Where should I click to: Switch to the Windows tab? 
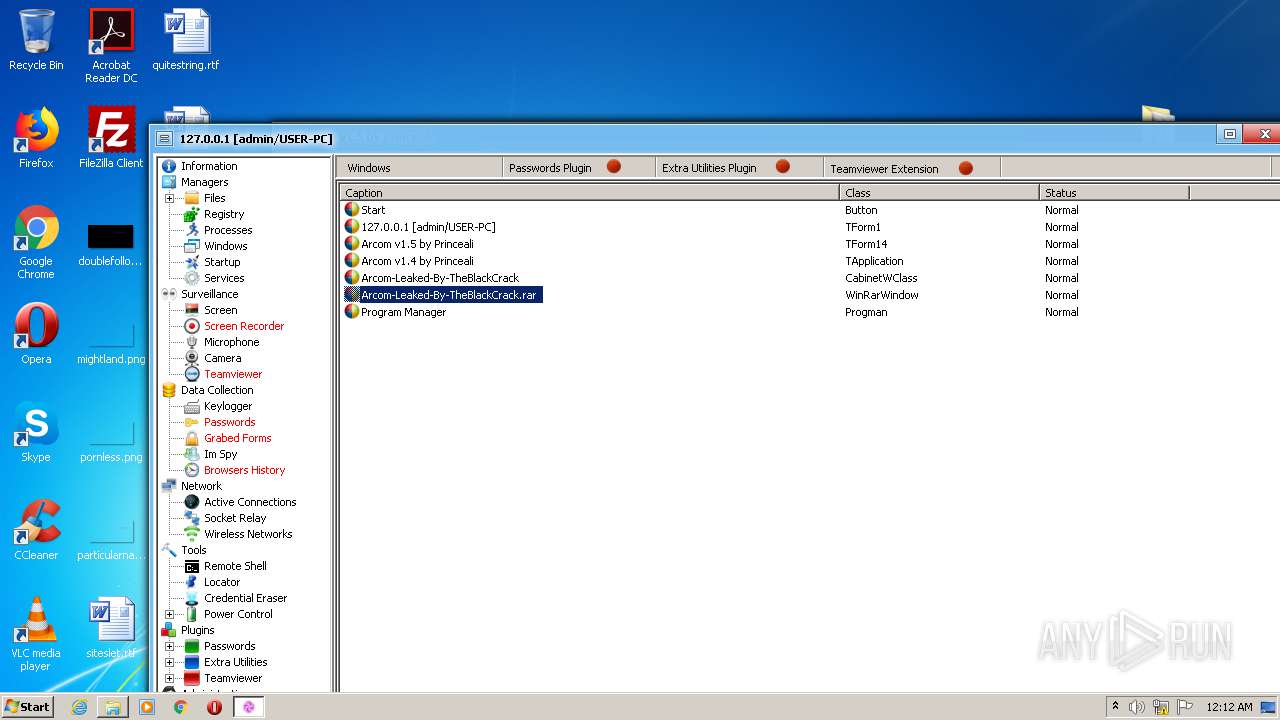pos(419,168)
